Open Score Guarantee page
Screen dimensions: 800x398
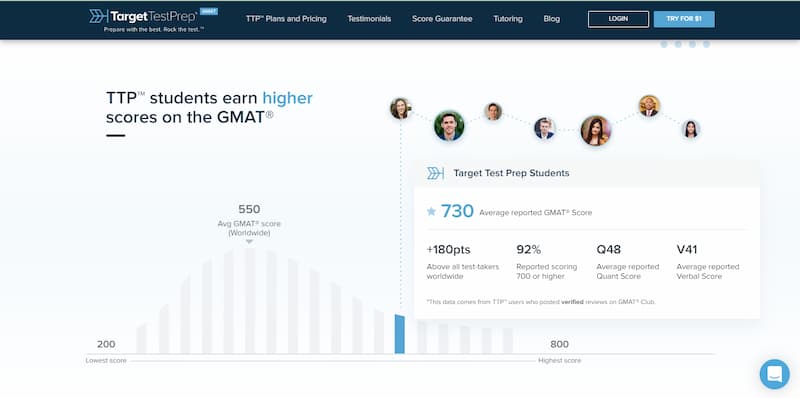[x=442, y=19]
